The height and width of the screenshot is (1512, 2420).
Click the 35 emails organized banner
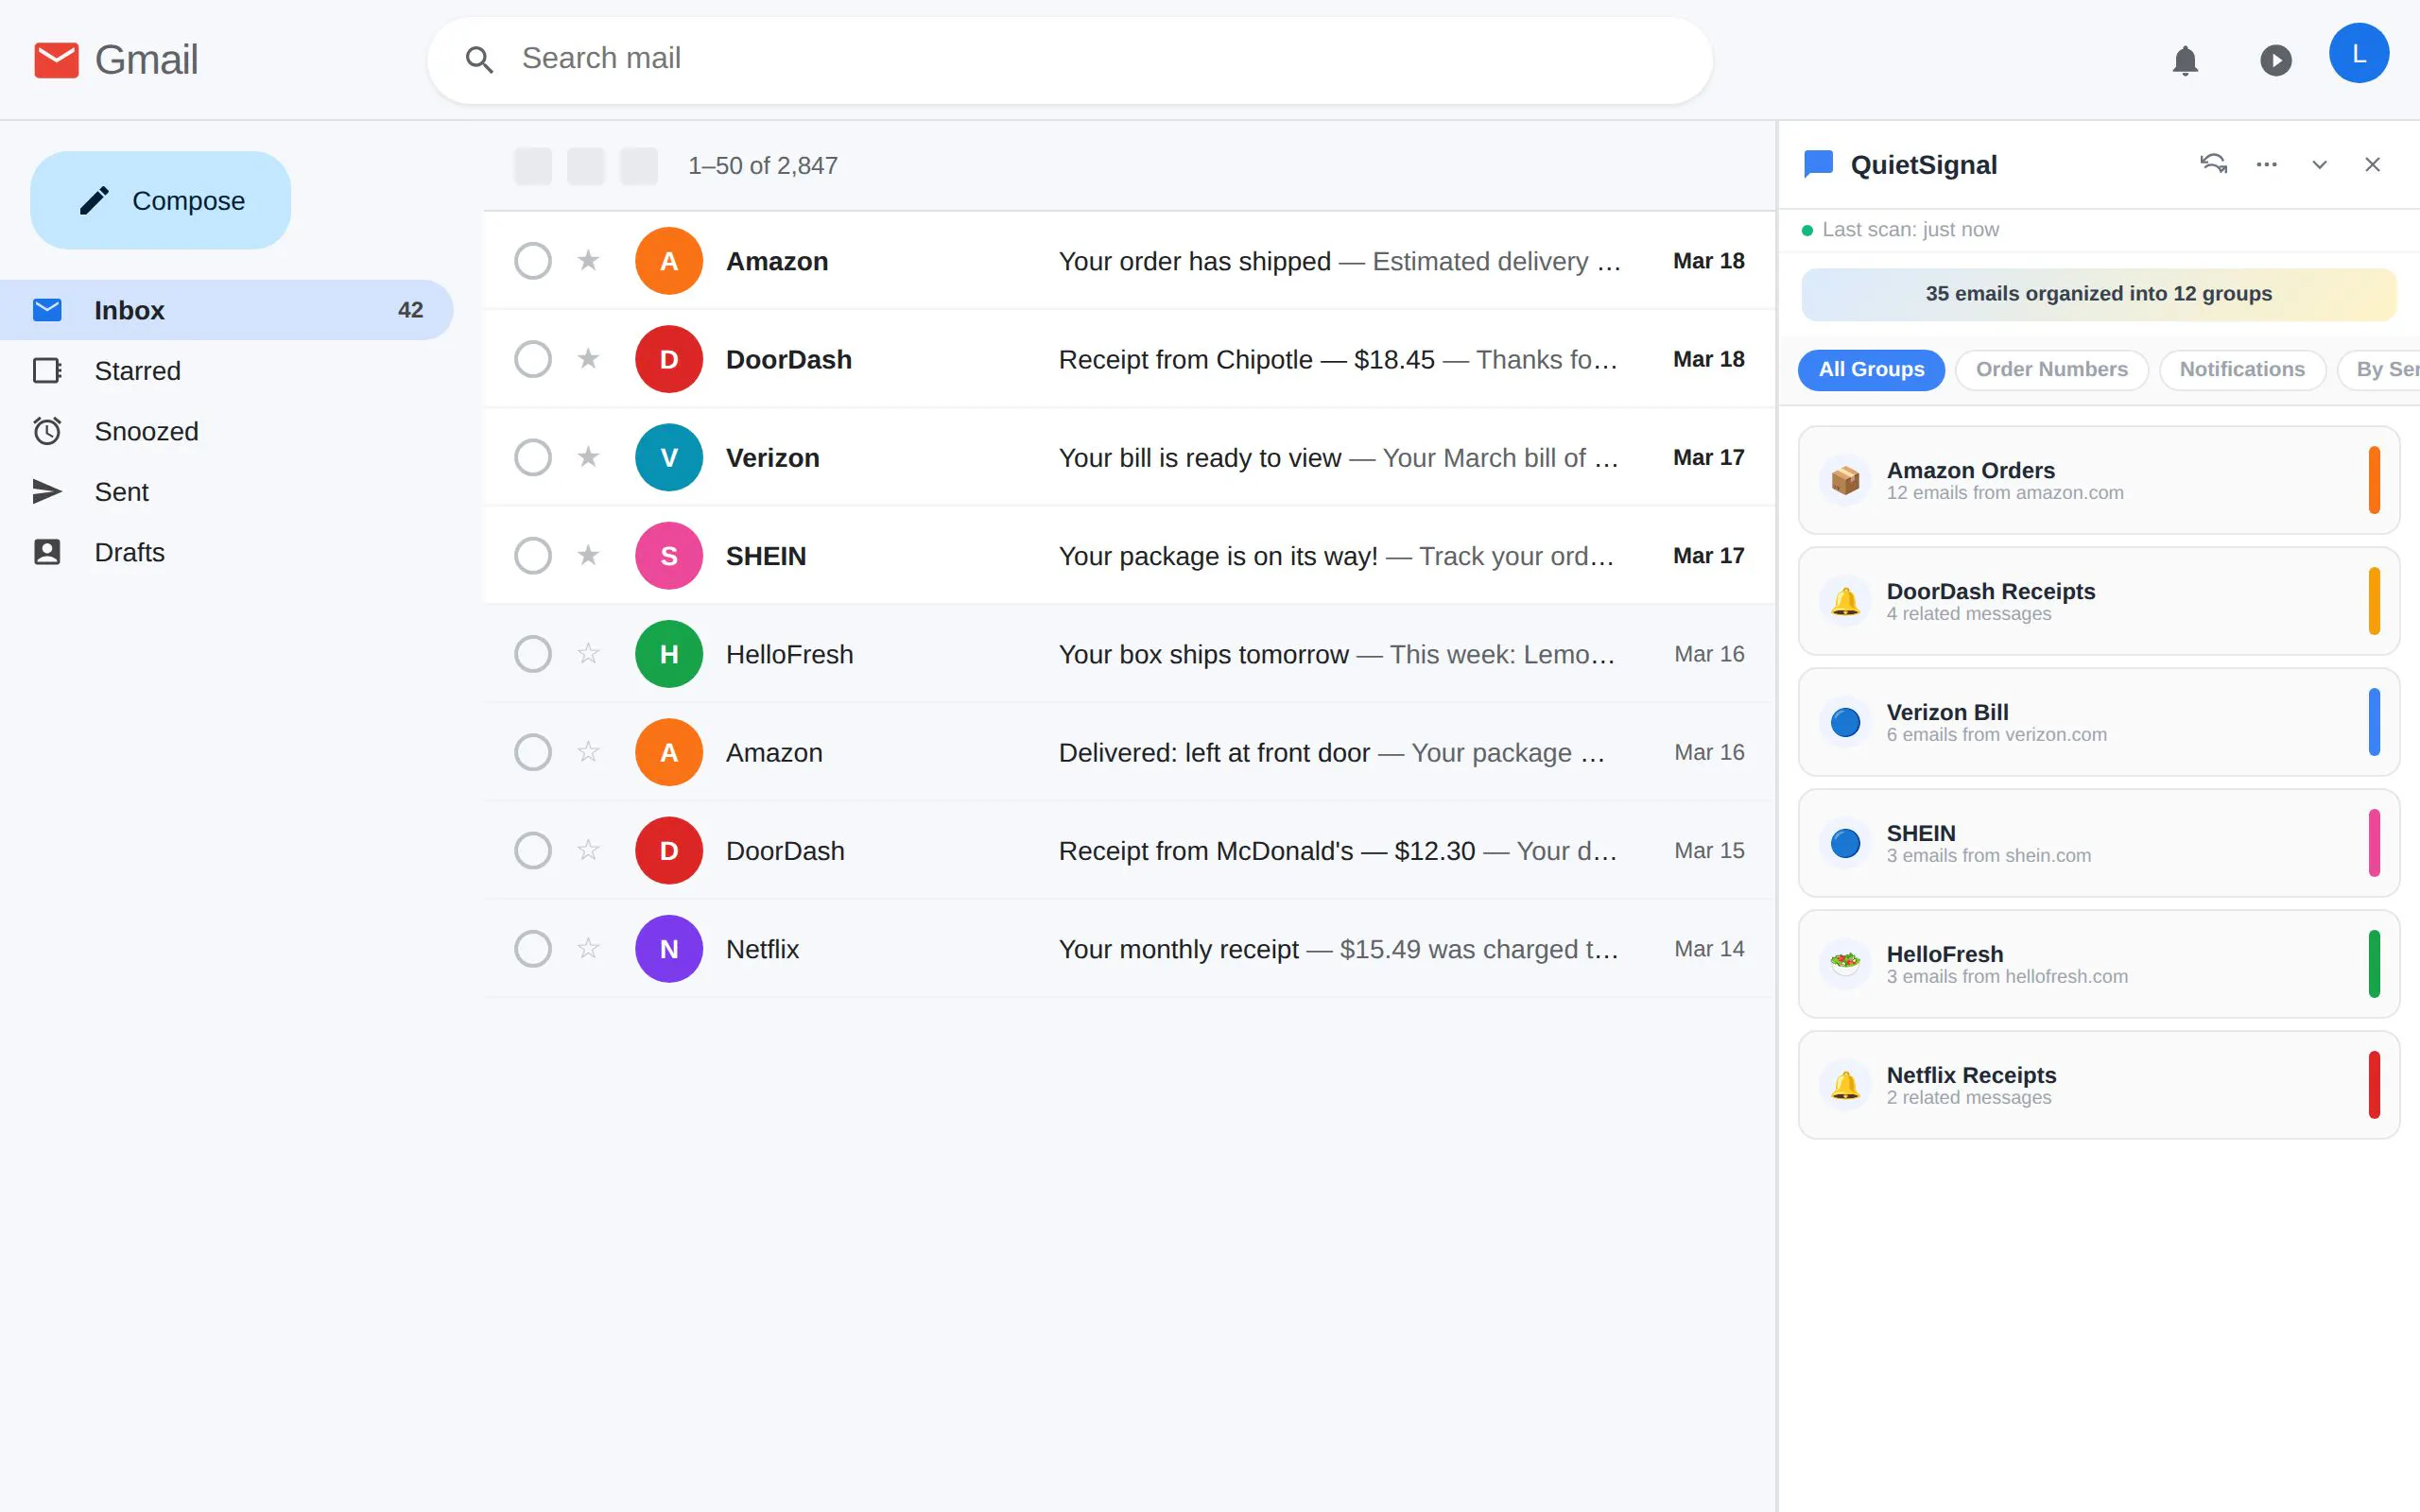pyautogui.click(x=2098, y=294)
